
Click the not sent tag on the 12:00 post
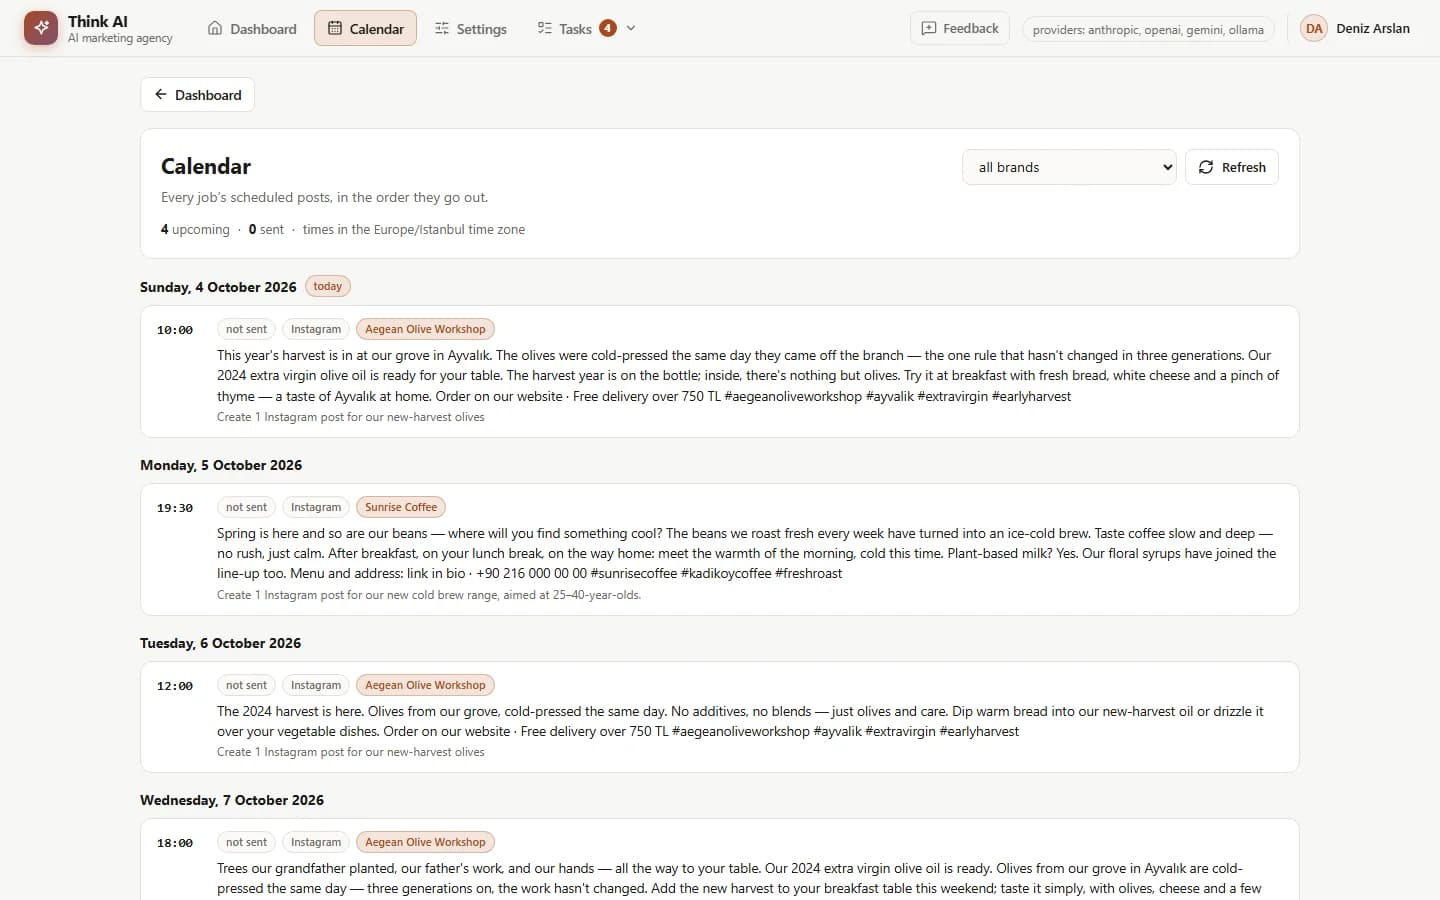pyautogui.click(x=246, y=685)
